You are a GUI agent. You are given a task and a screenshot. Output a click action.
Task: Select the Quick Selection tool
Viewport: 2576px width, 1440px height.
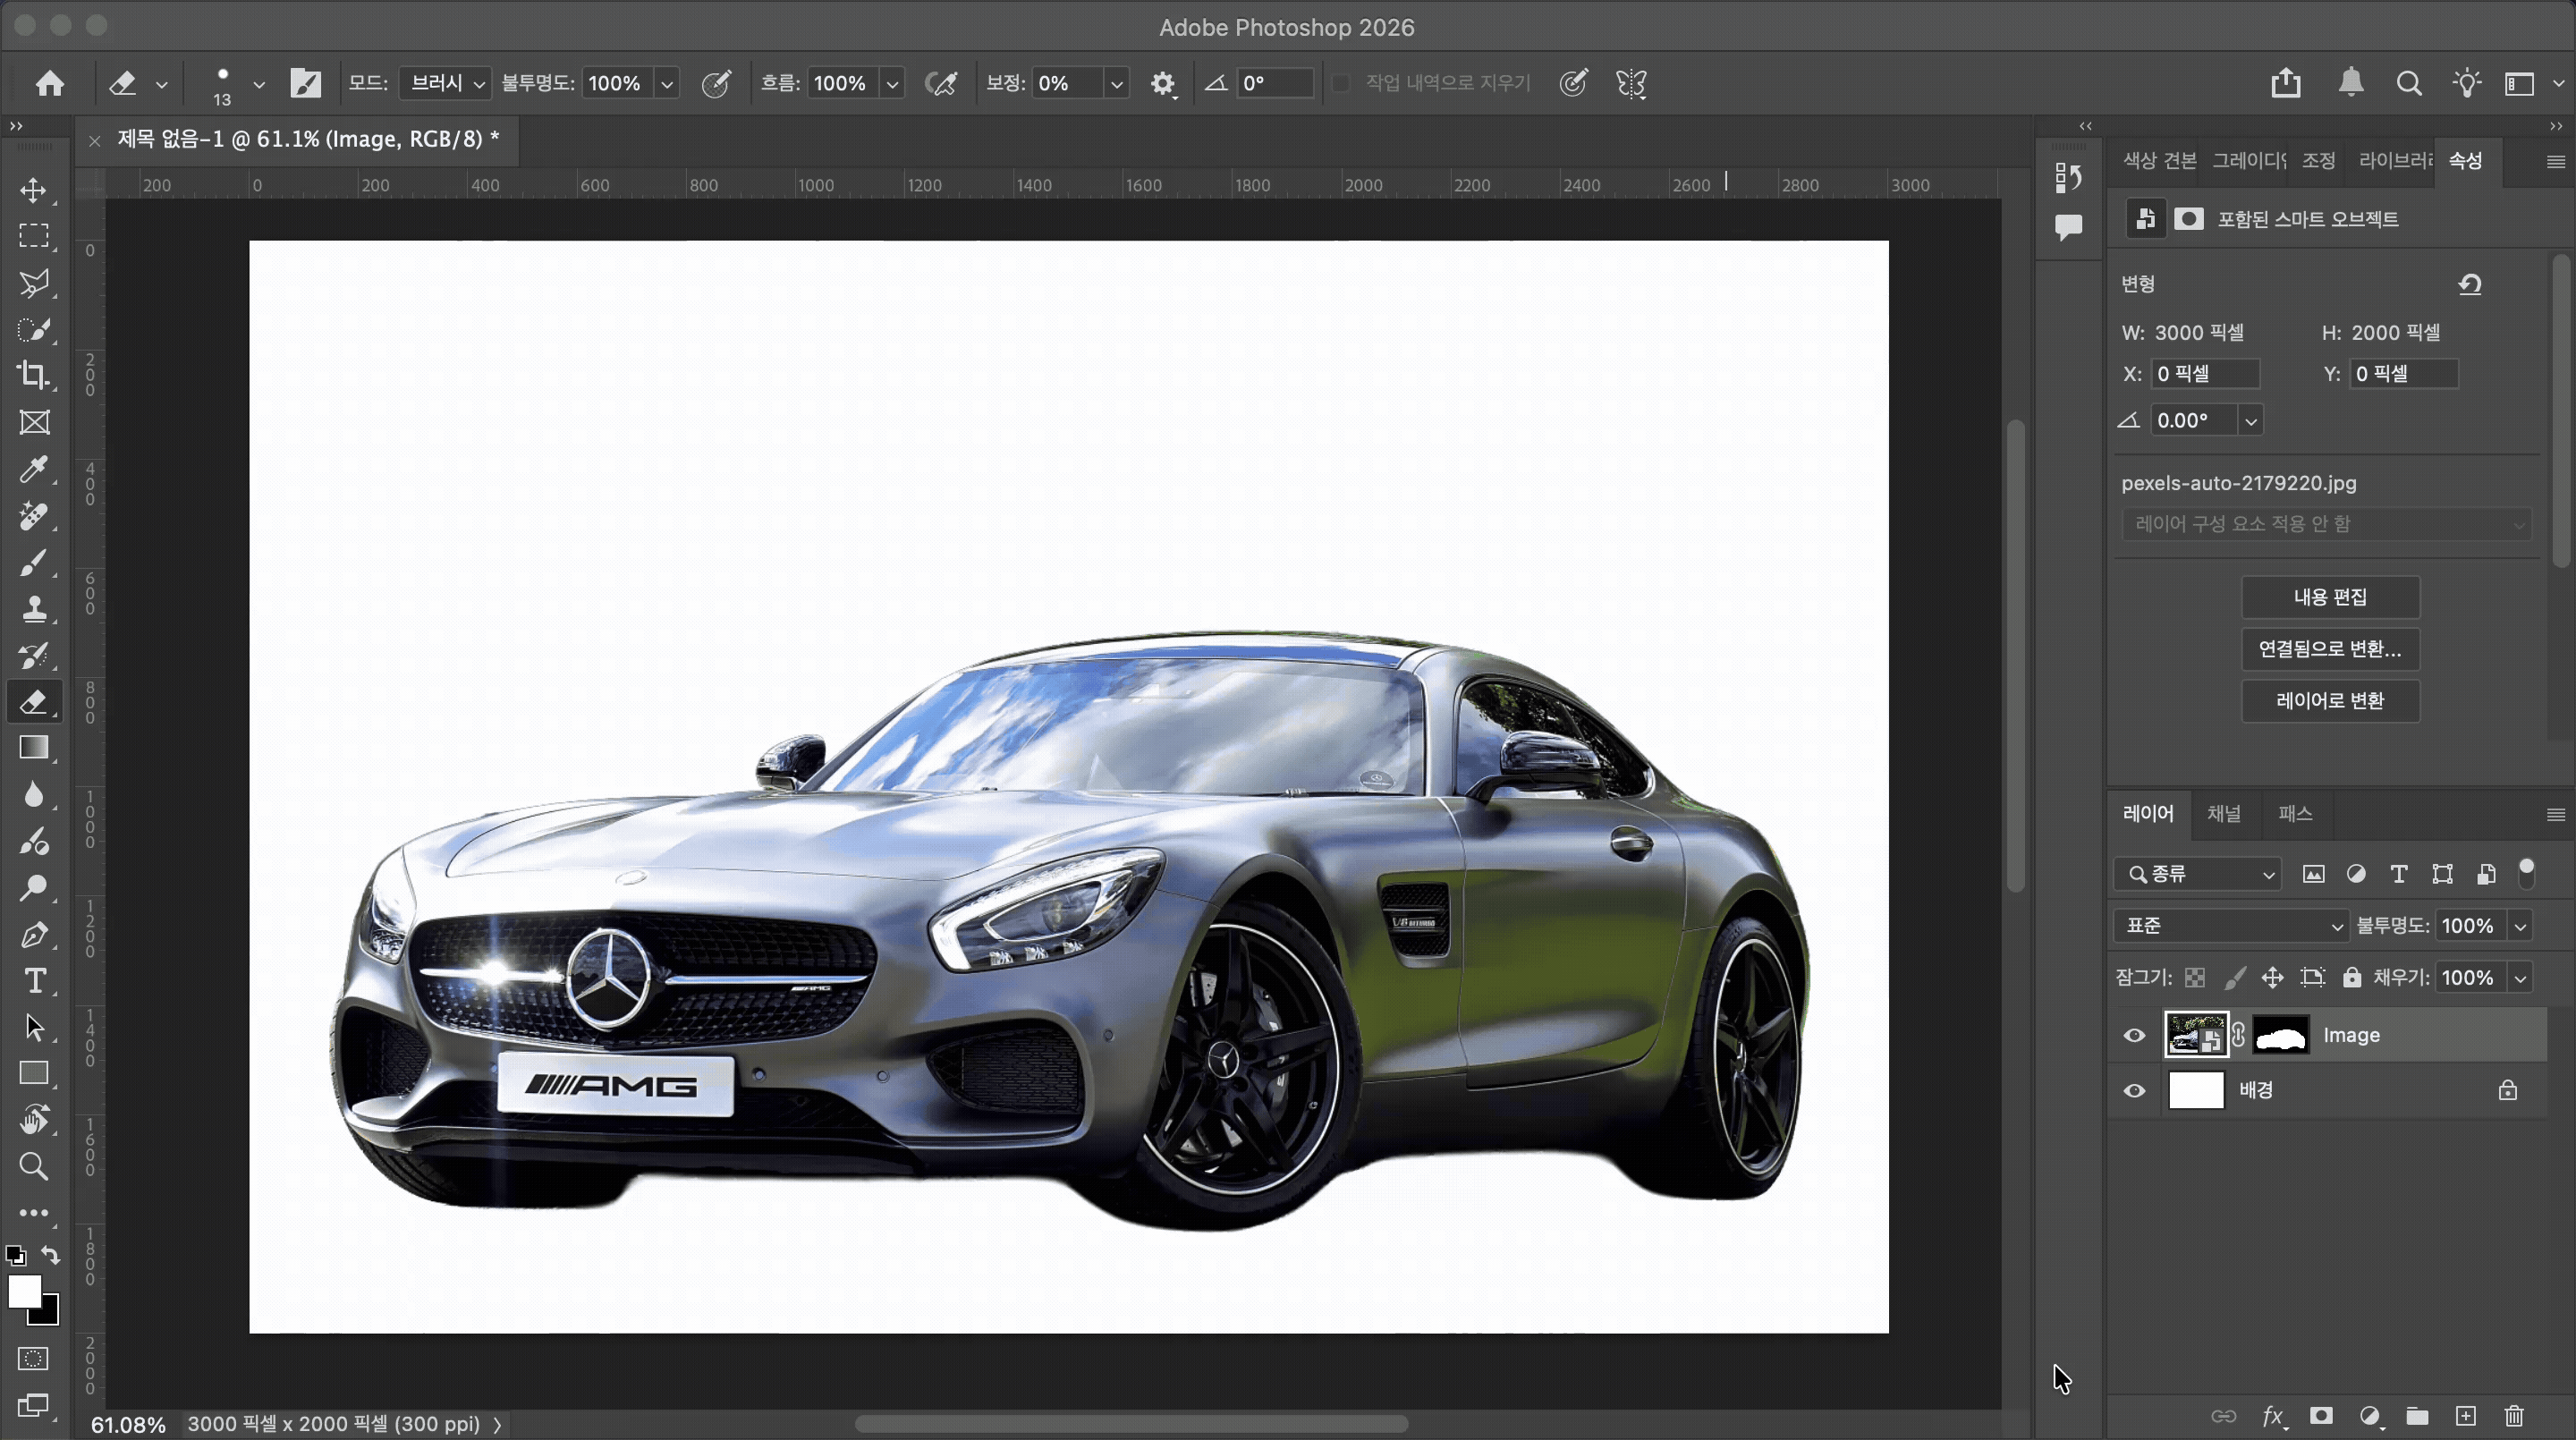click(34, 329)
